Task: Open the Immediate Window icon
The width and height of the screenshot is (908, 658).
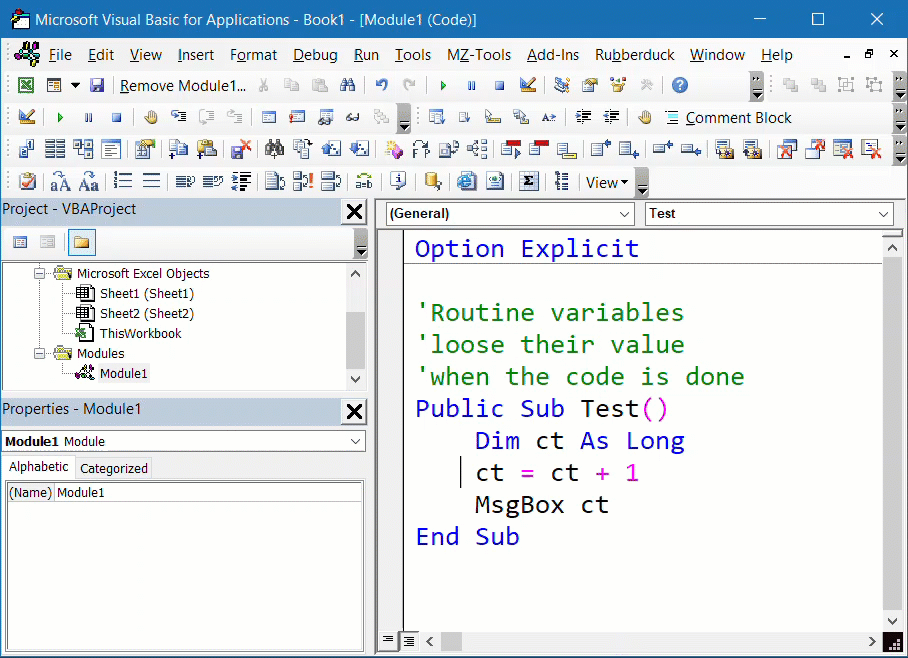Action: (297, 118)
